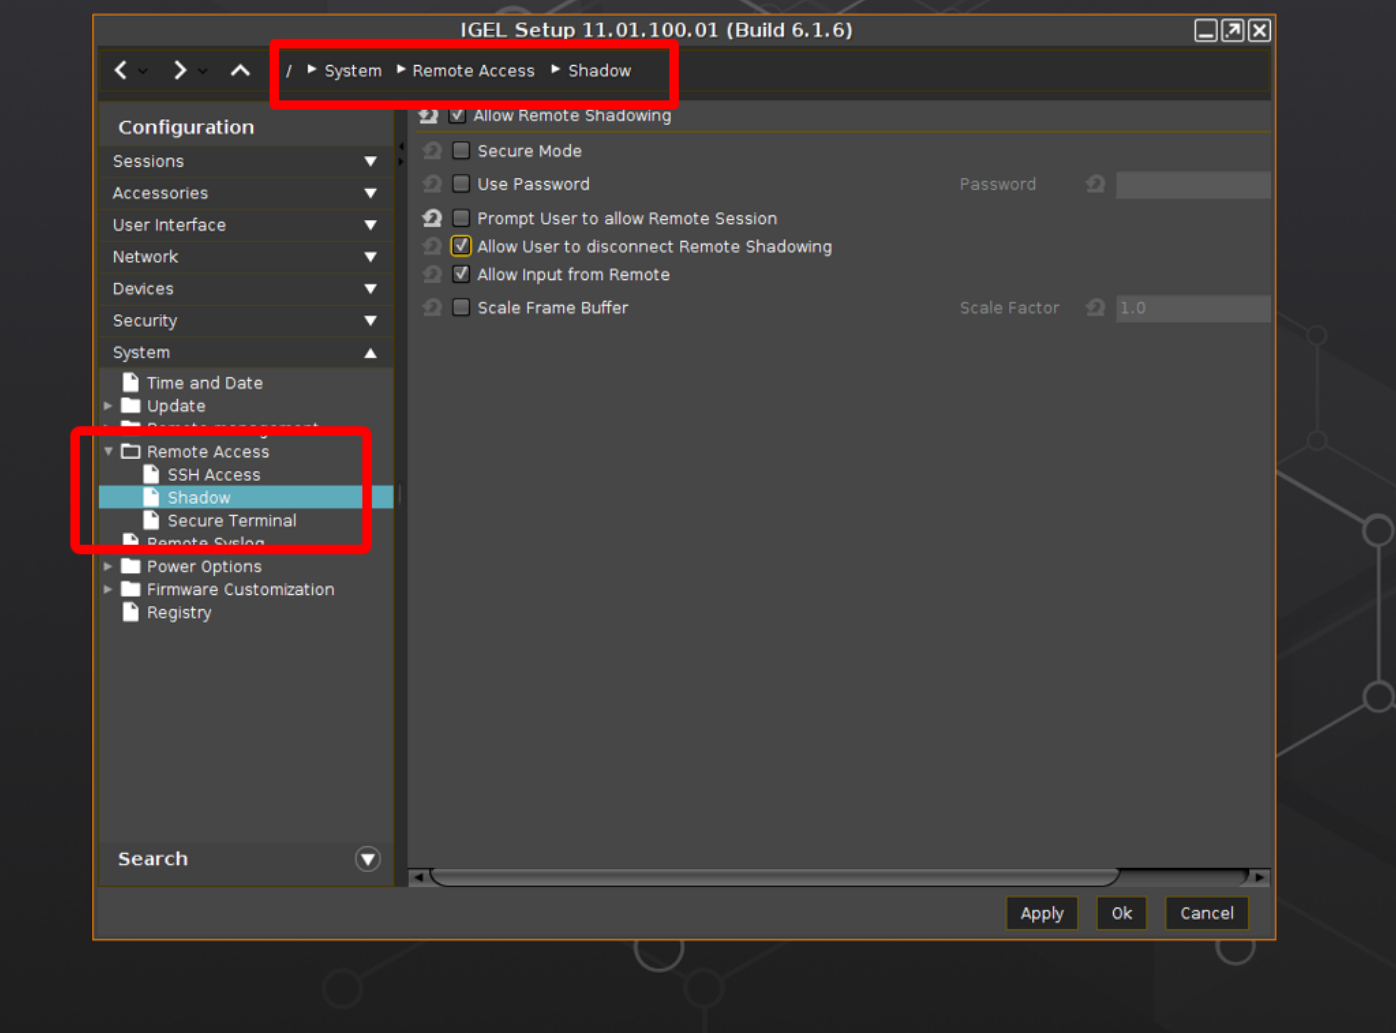Viewport: 1396px width, 1033px height.
Task: Click the SSH Access page icon
Action: click(x=151, y=474)
